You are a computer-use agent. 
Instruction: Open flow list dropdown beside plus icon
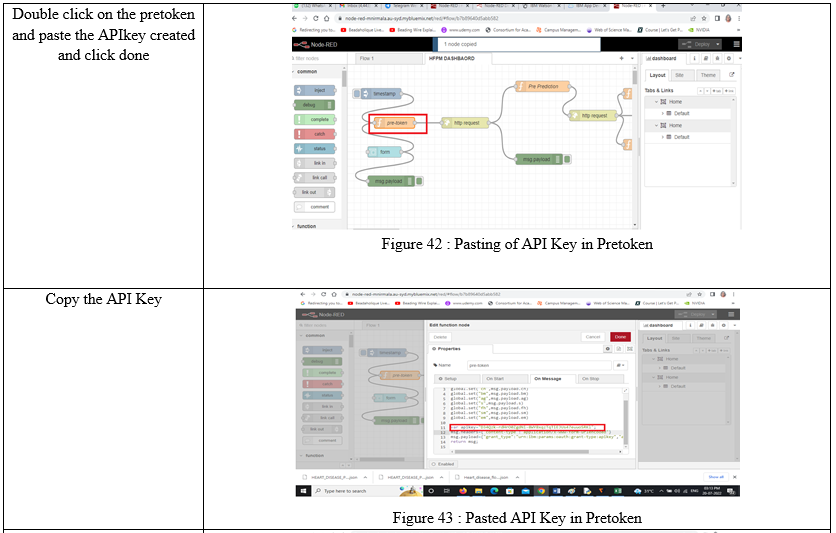coord(632,58)
